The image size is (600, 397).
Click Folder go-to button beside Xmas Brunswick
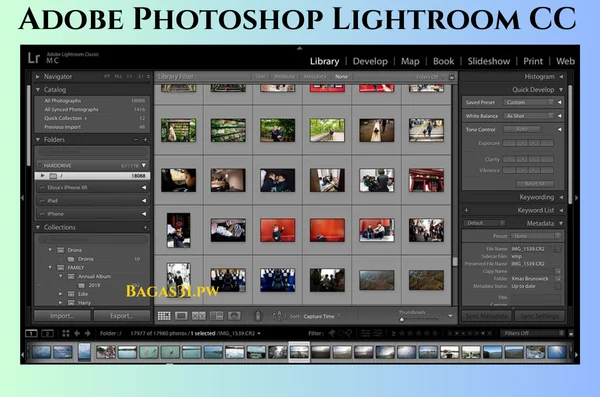[x=558, y=279]
